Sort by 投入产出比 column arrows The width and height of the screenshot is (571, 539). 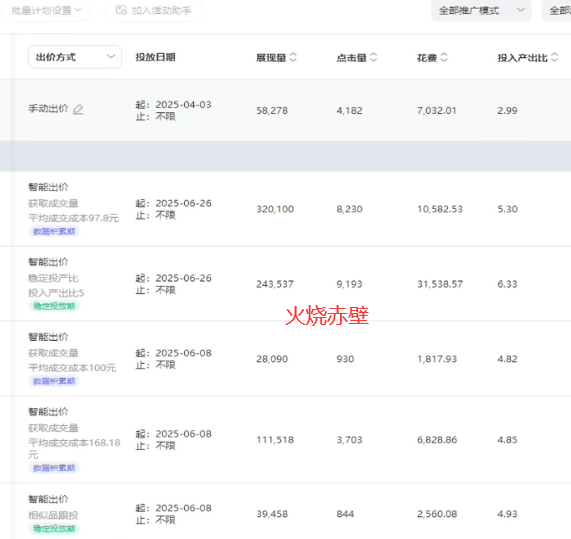(x=554, y=57)
